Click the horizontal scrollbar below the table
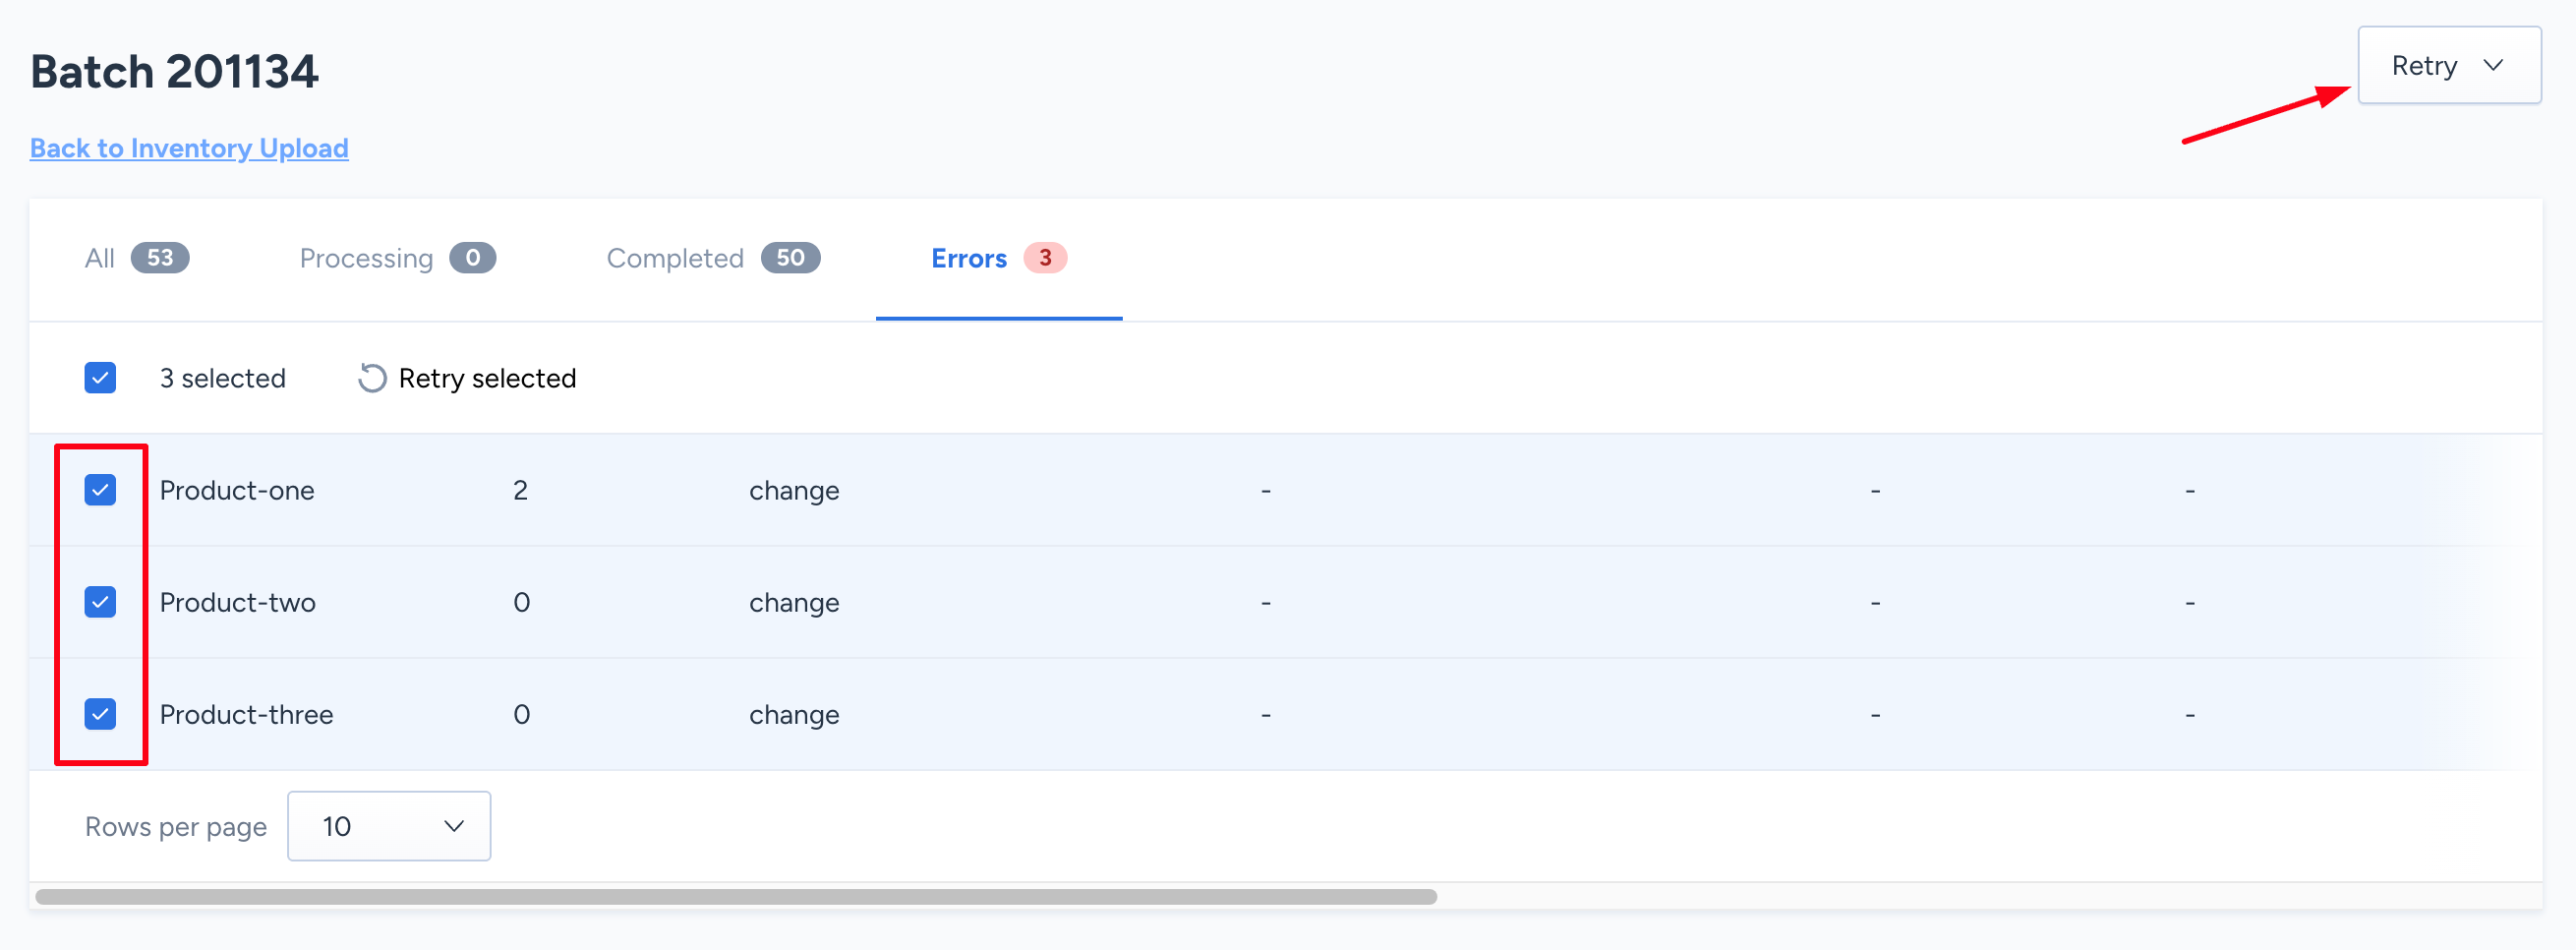The height and width of the screenshot is (950, 2576). [736, 897]
